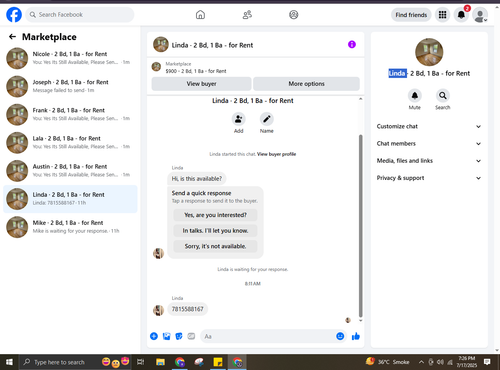Open the grid menu icon
This screenshot has width=500, height=370.
(x=442, y=15)
